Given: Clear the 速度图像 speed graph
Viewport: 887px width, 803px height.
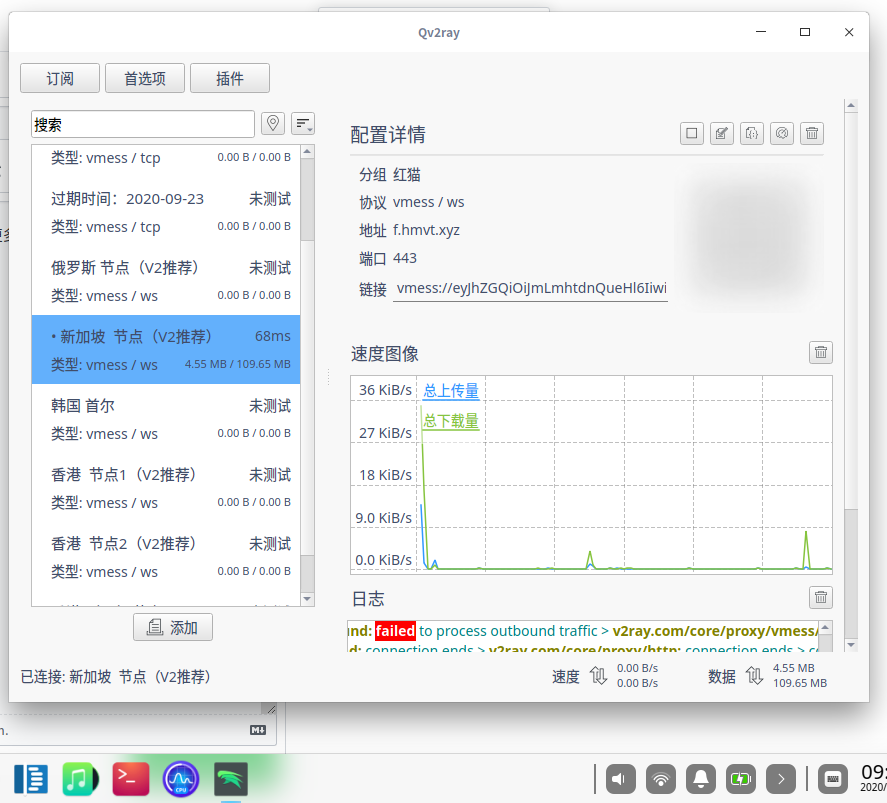Looking at the screenshot, I should [x=820, y=352].
